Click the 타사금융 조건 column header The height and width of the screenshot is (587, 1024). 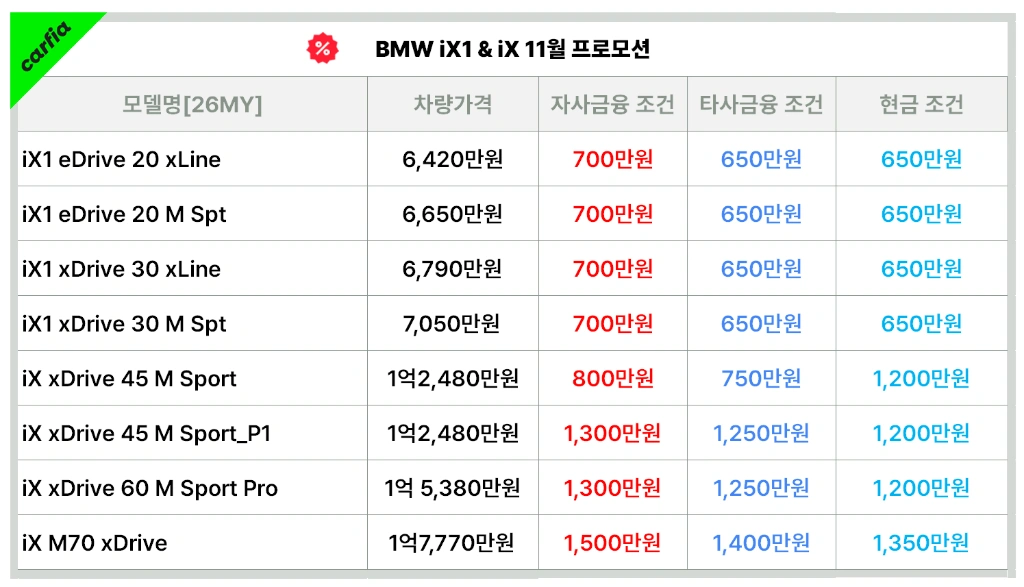[761, 104]
